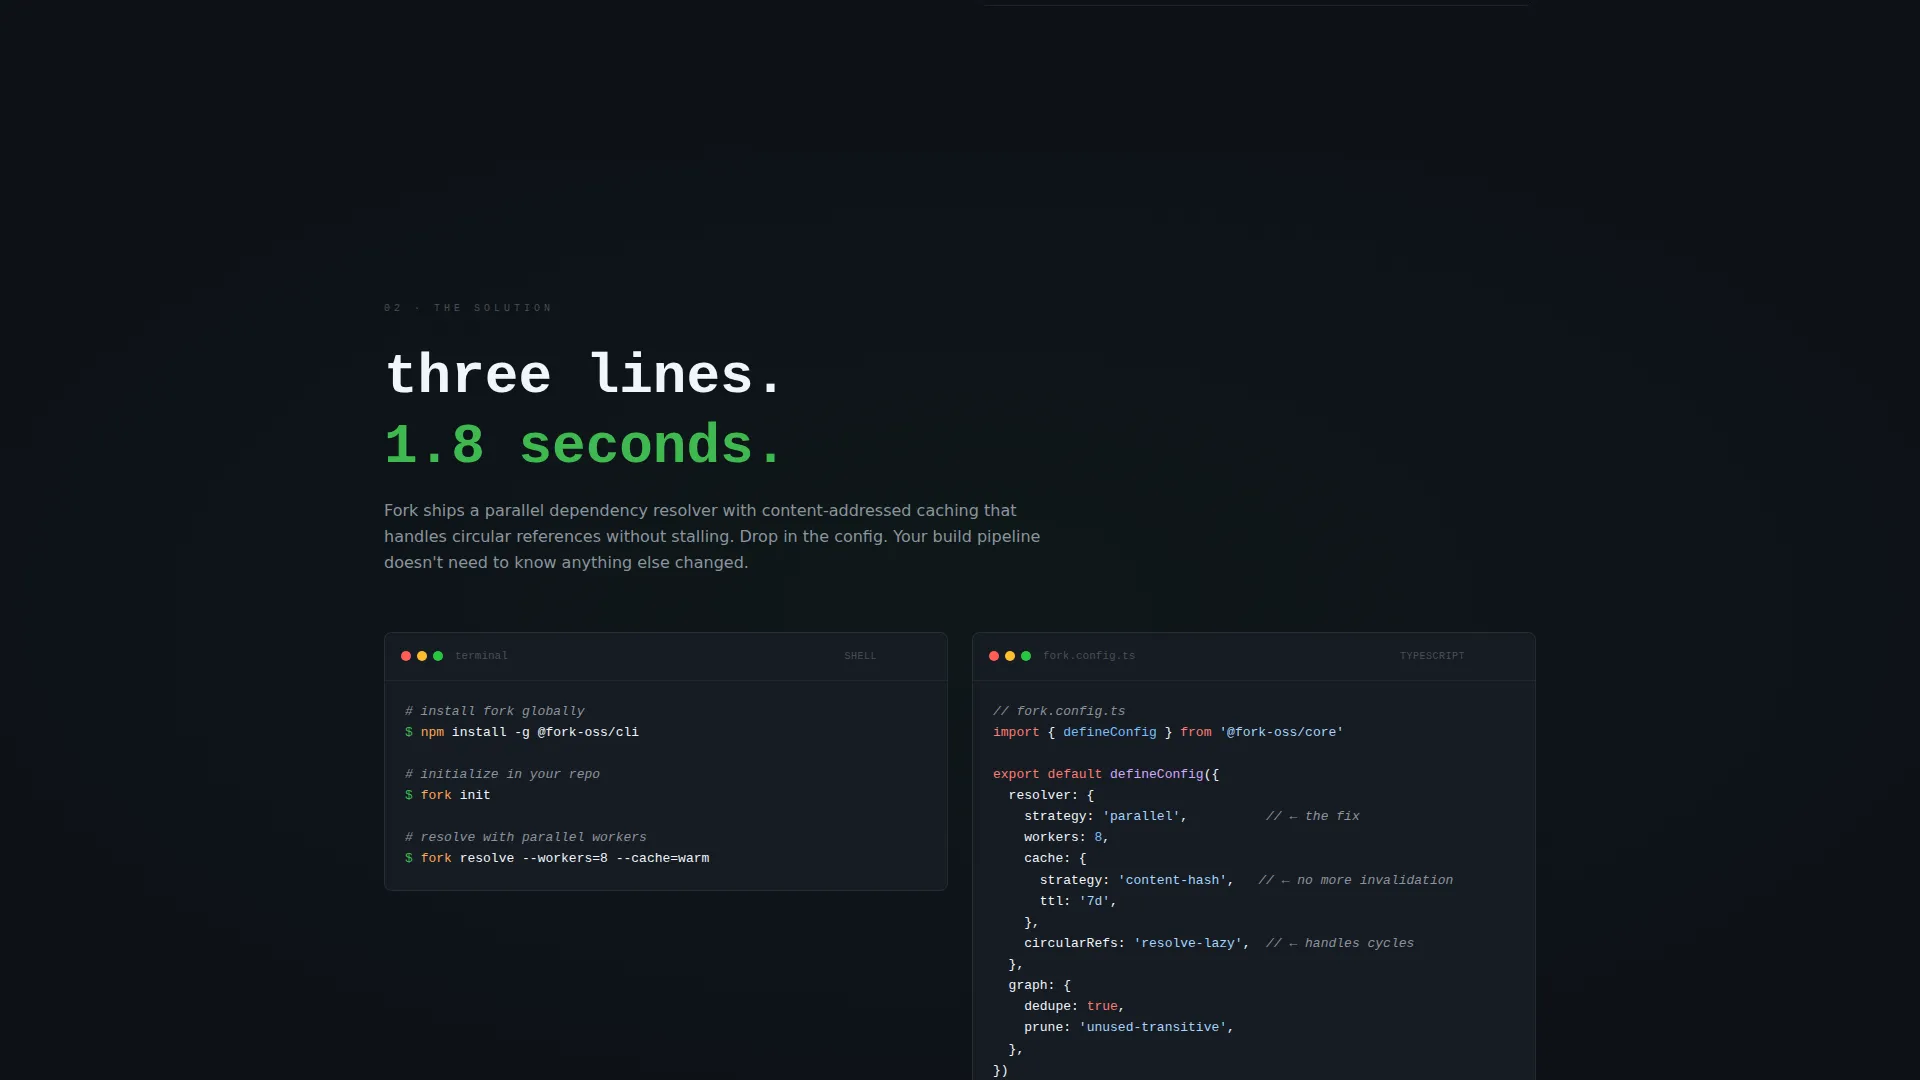Click the '// ← handles cycles' comment
Viewport: 1920px width, 1080px height.
(x=1340, y=943)
